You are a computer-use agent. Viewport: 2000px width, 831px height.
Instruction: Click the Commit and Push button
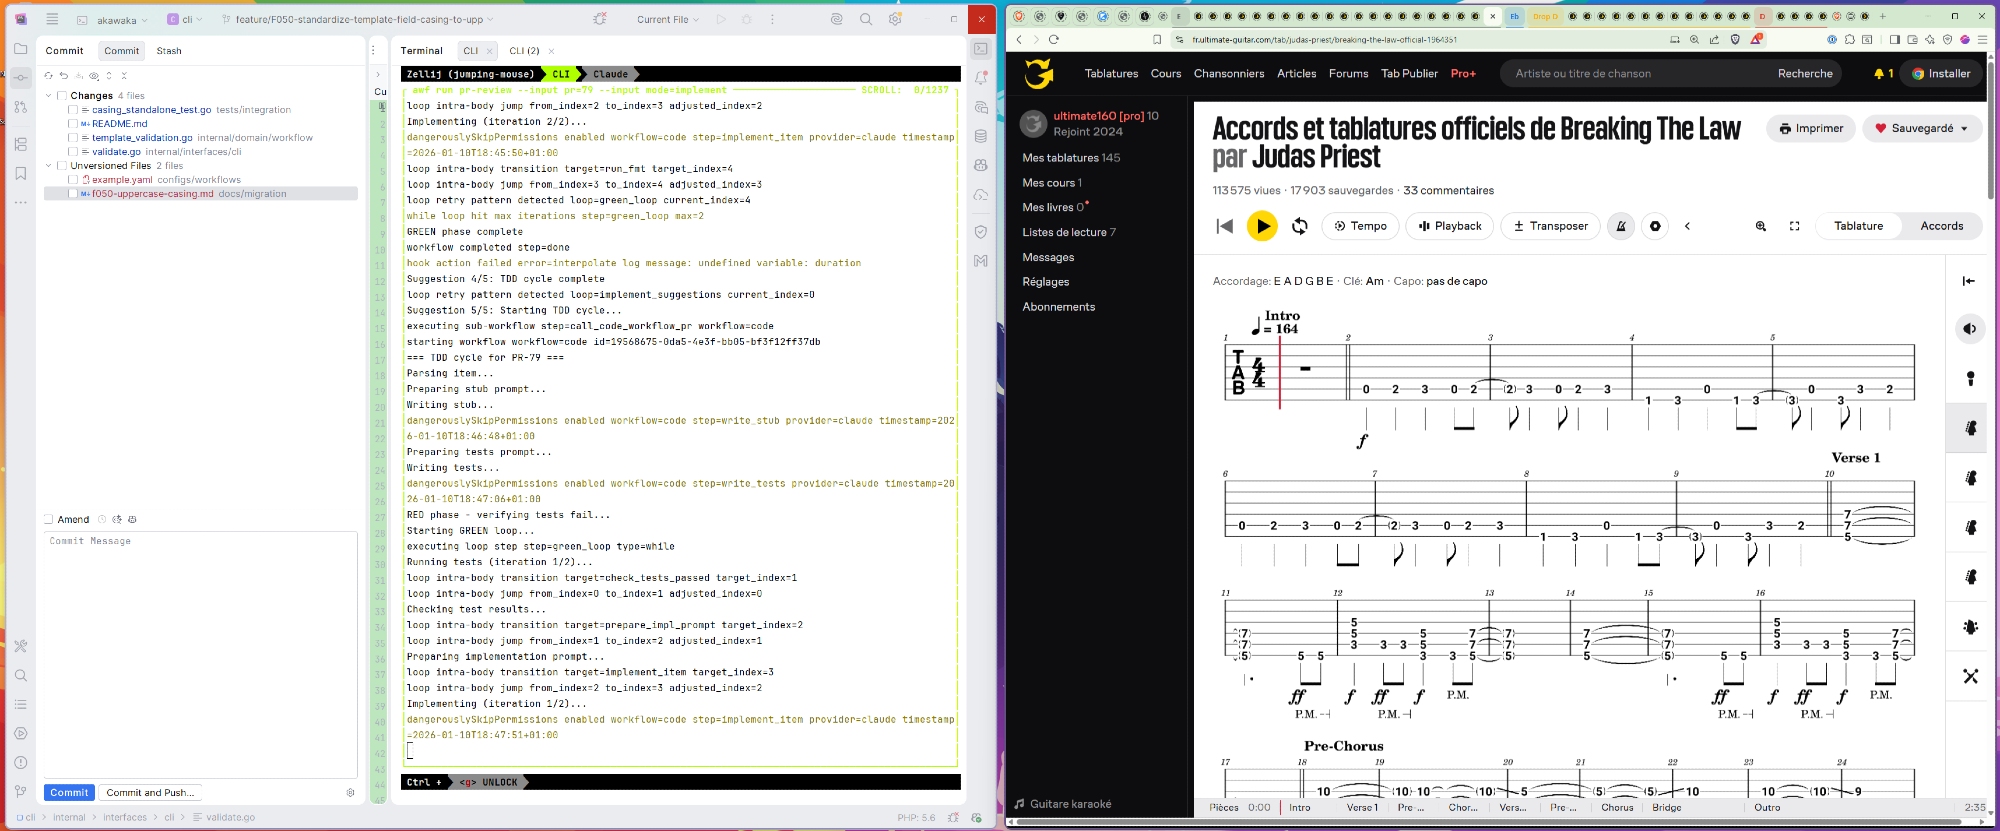151,793
